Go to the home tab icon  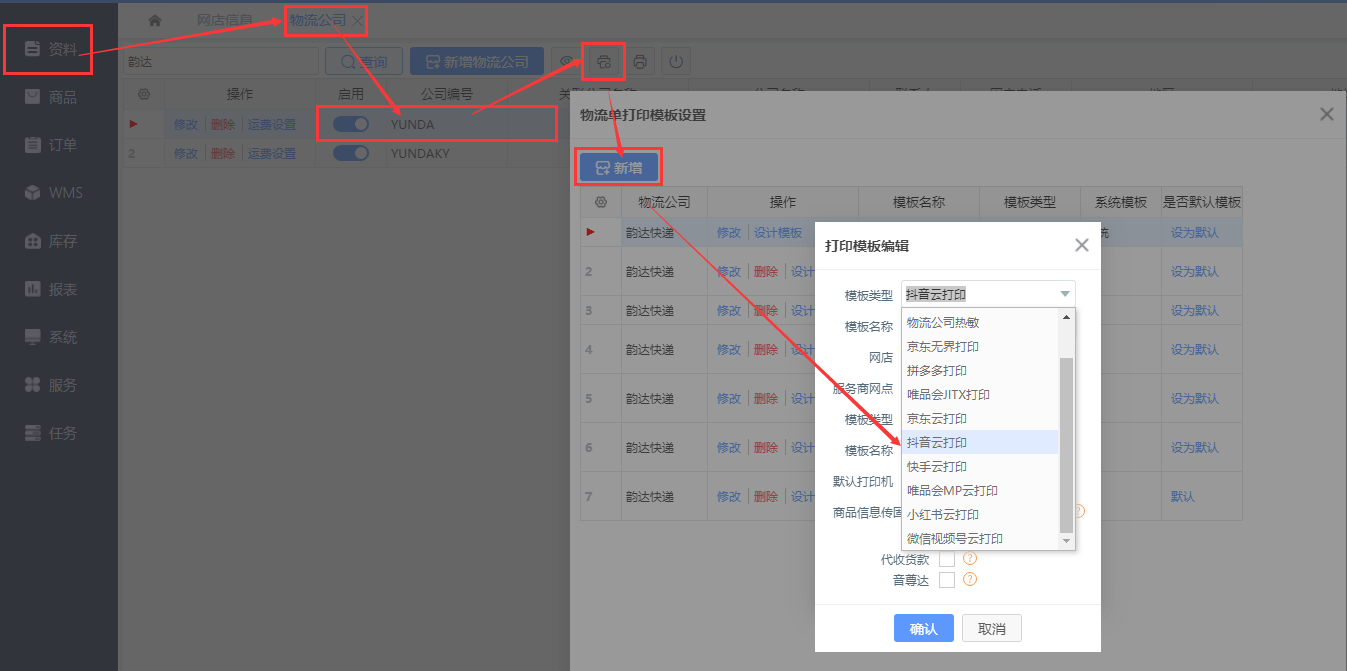154,20
